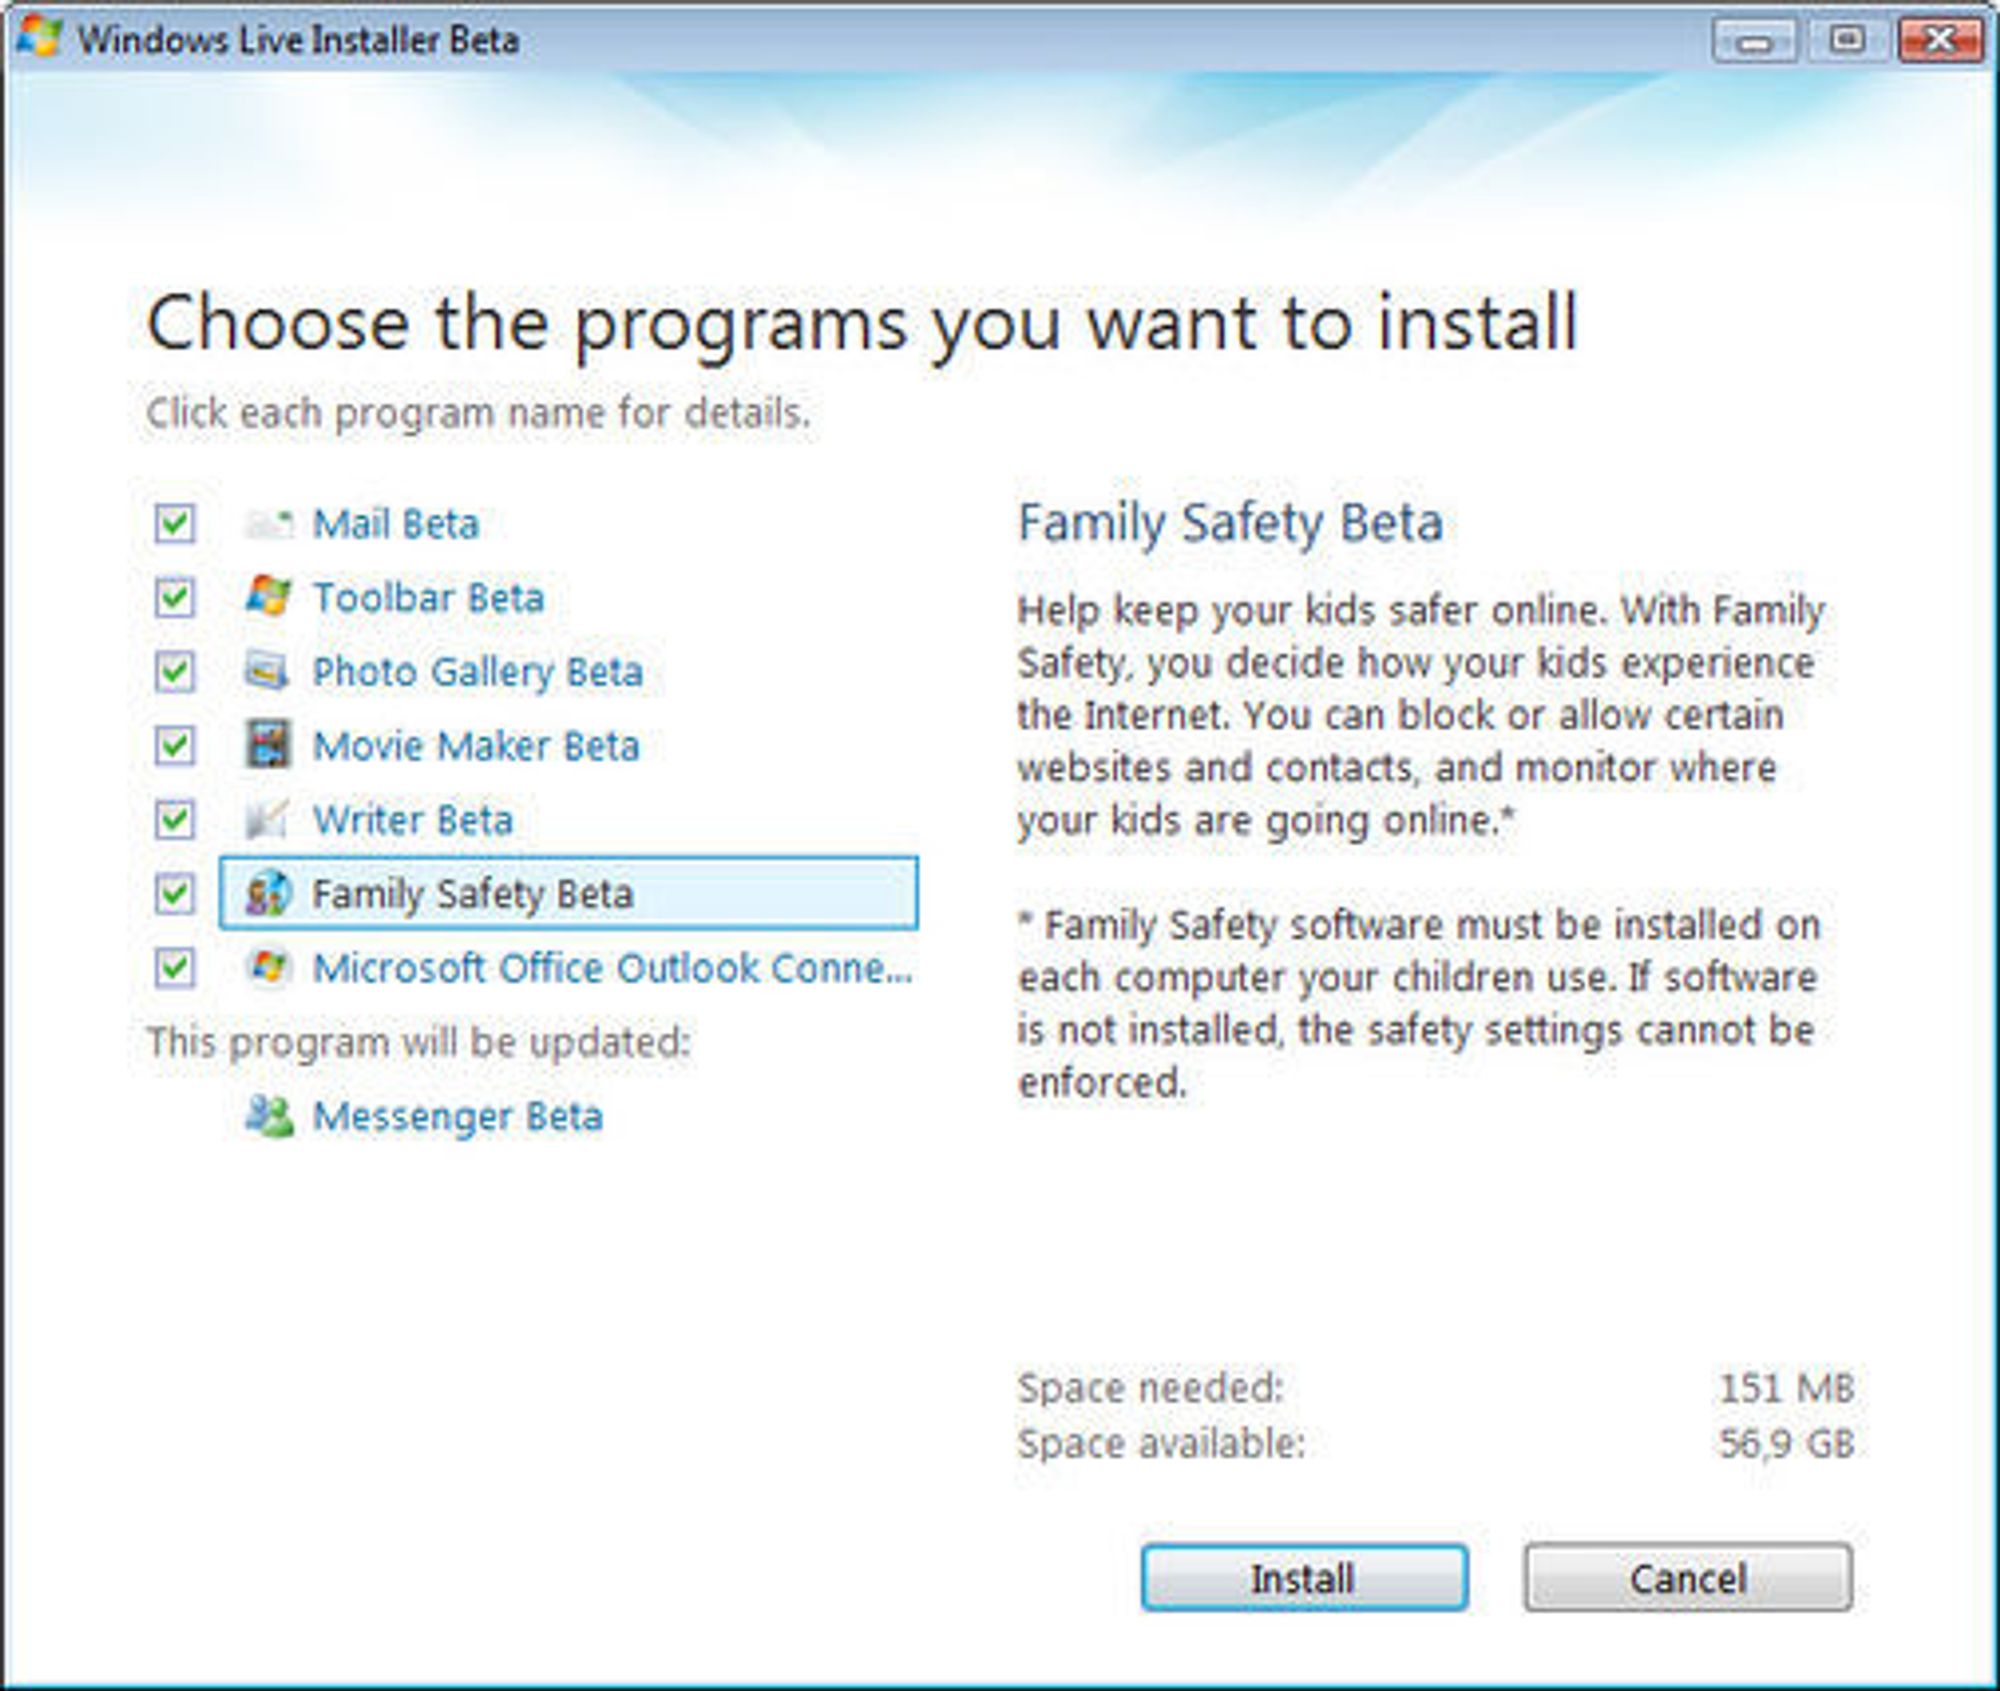This screenshot has height=1691, width=2000.
Task: Click the Toolbar Beta Windows flag icon
Action: coord(269,597)
